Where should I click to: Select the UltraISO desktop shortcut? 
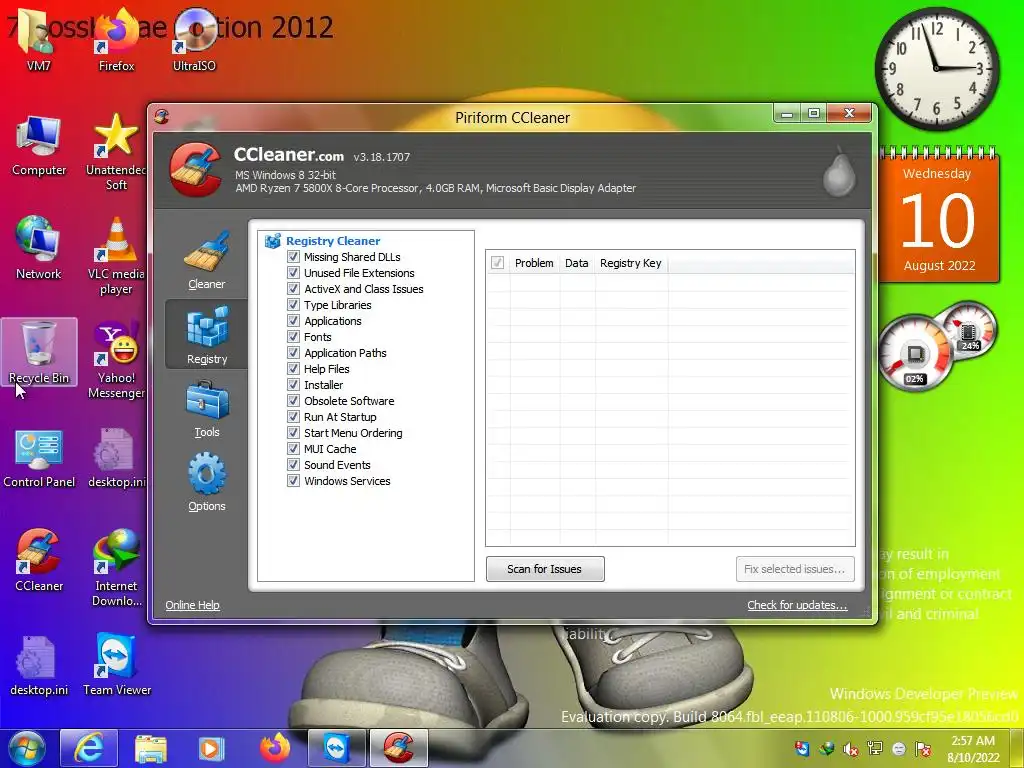[x=194, y=40]
